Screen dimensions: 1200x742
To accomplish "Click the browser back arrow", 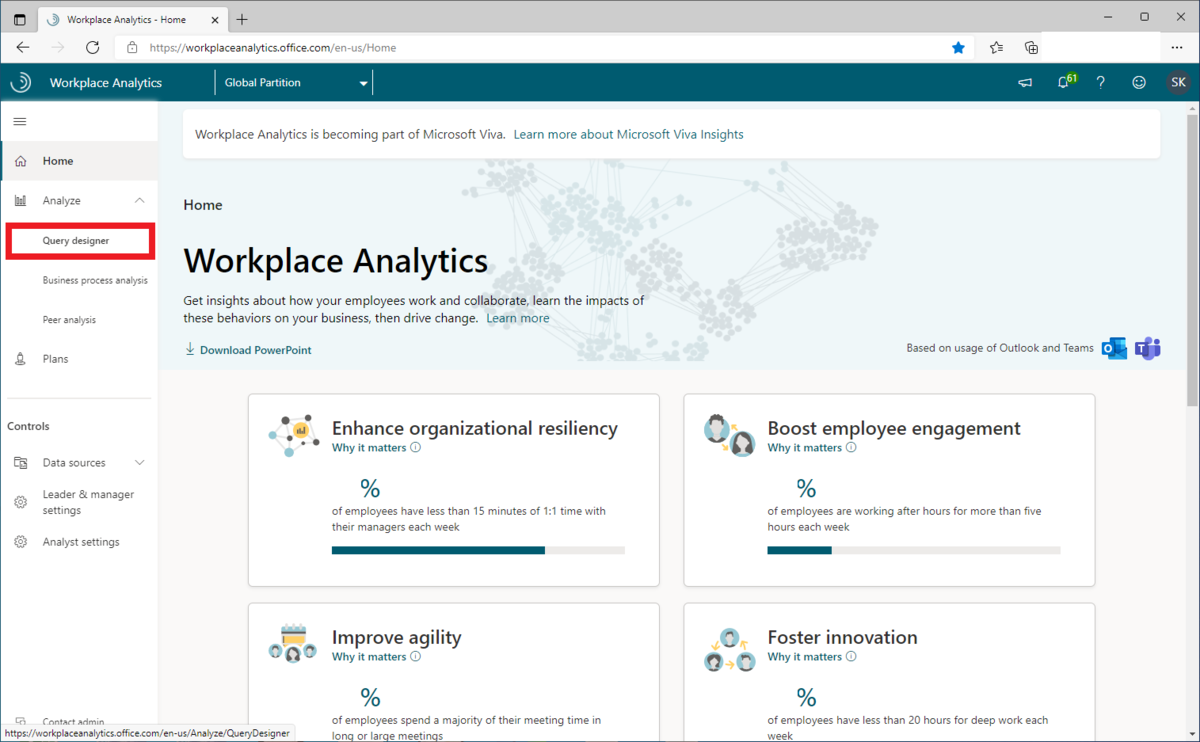I will tap(23, 47).
